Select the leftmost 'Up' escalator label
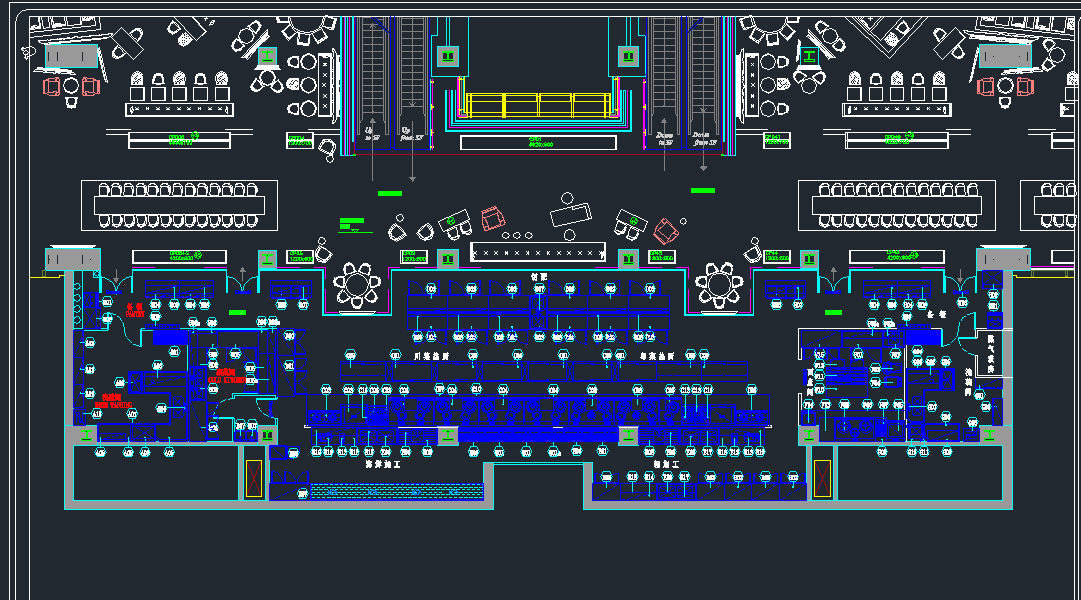 pos(372,133)
